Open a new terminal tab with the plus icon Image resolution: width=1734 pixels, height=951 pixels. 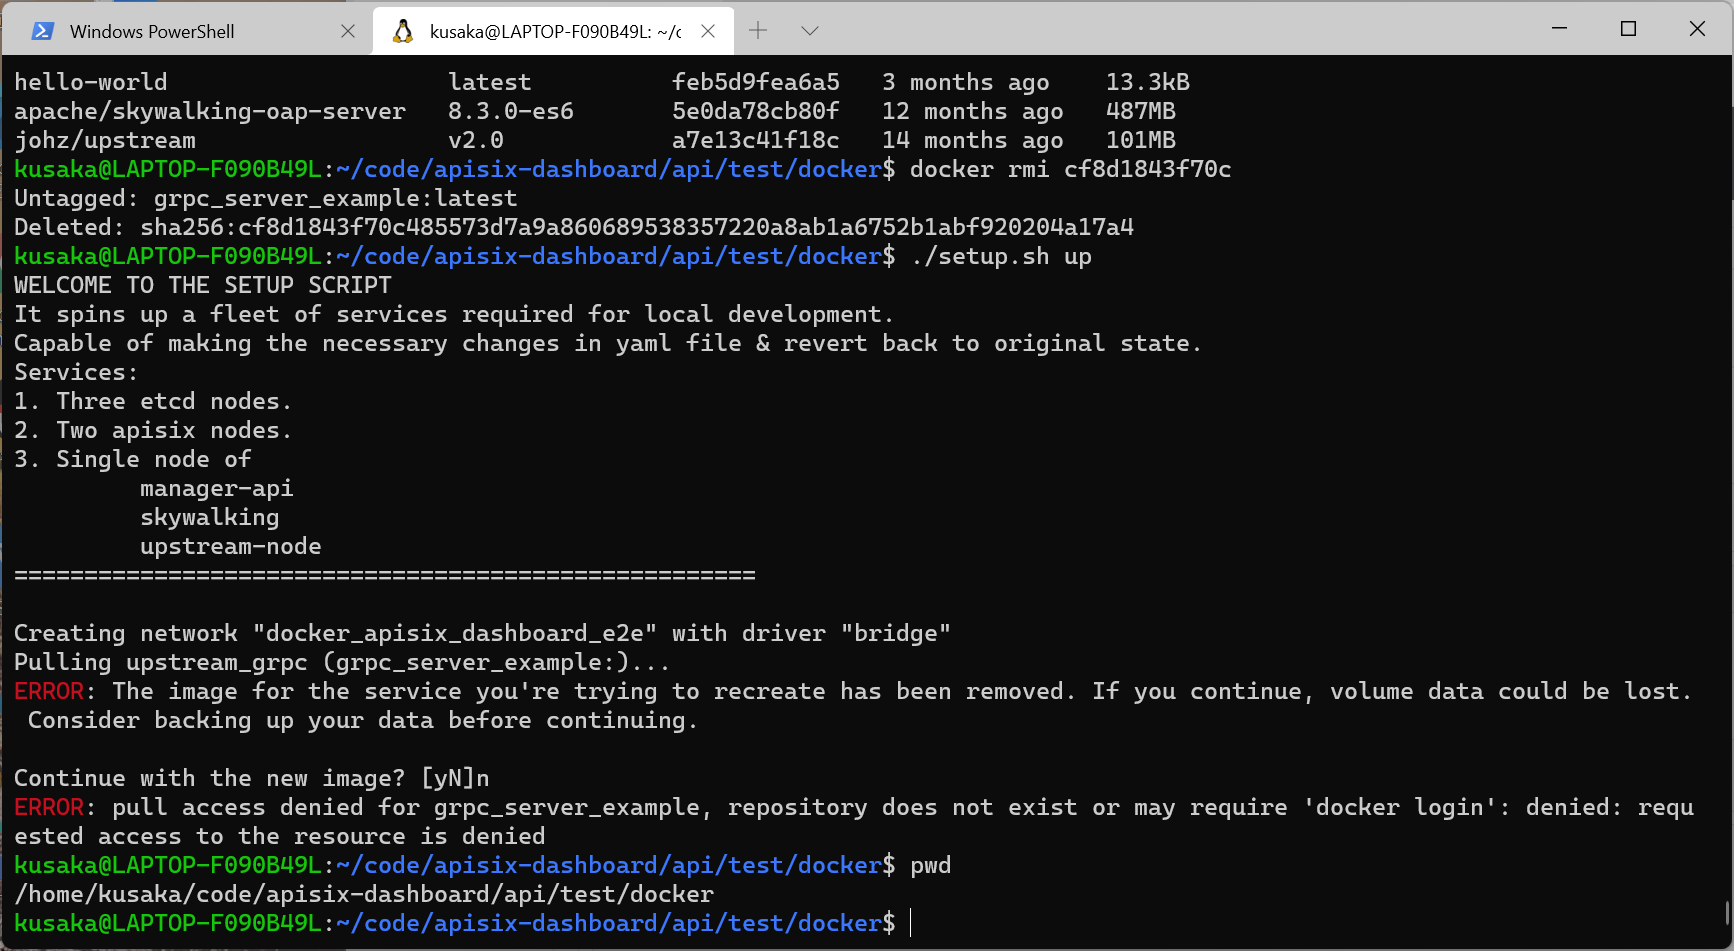click(758, 31)
